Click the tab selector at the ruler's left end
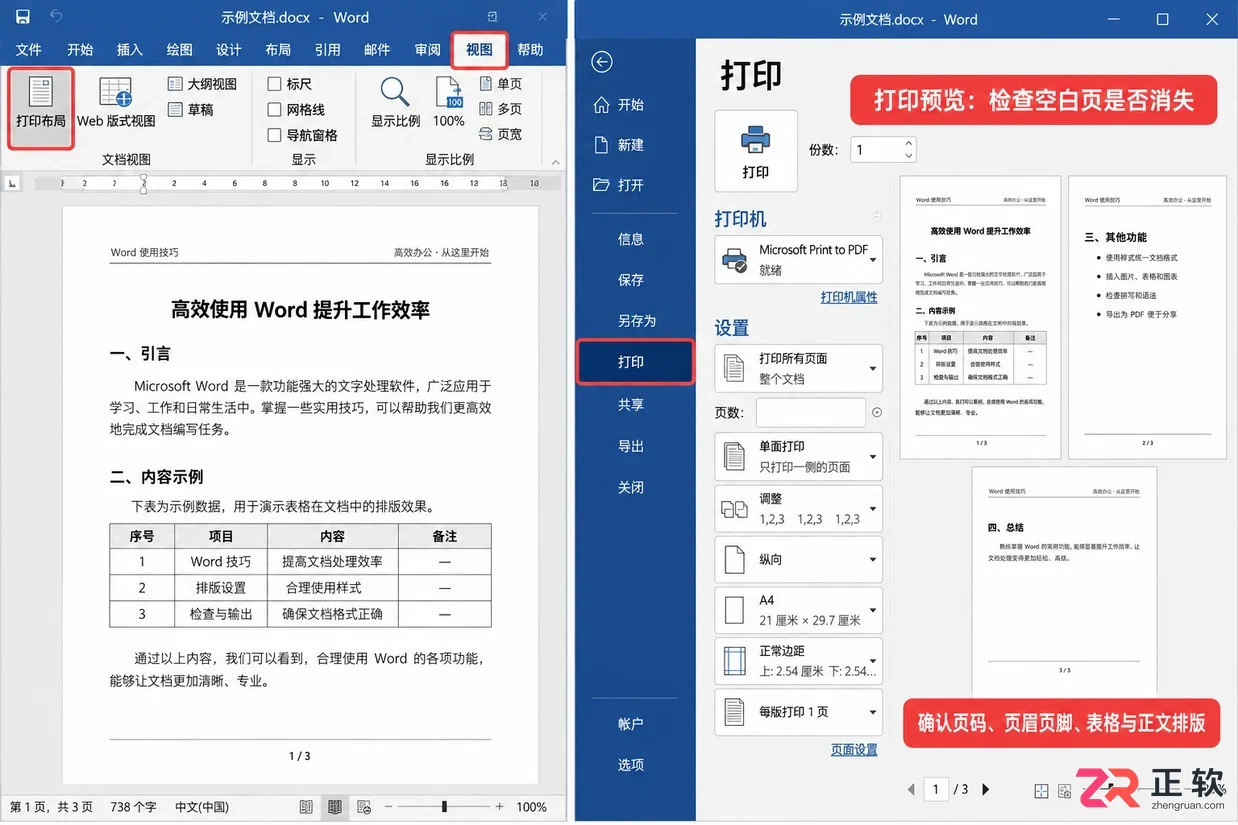The image size is (1238, 825). coord(12,183)
